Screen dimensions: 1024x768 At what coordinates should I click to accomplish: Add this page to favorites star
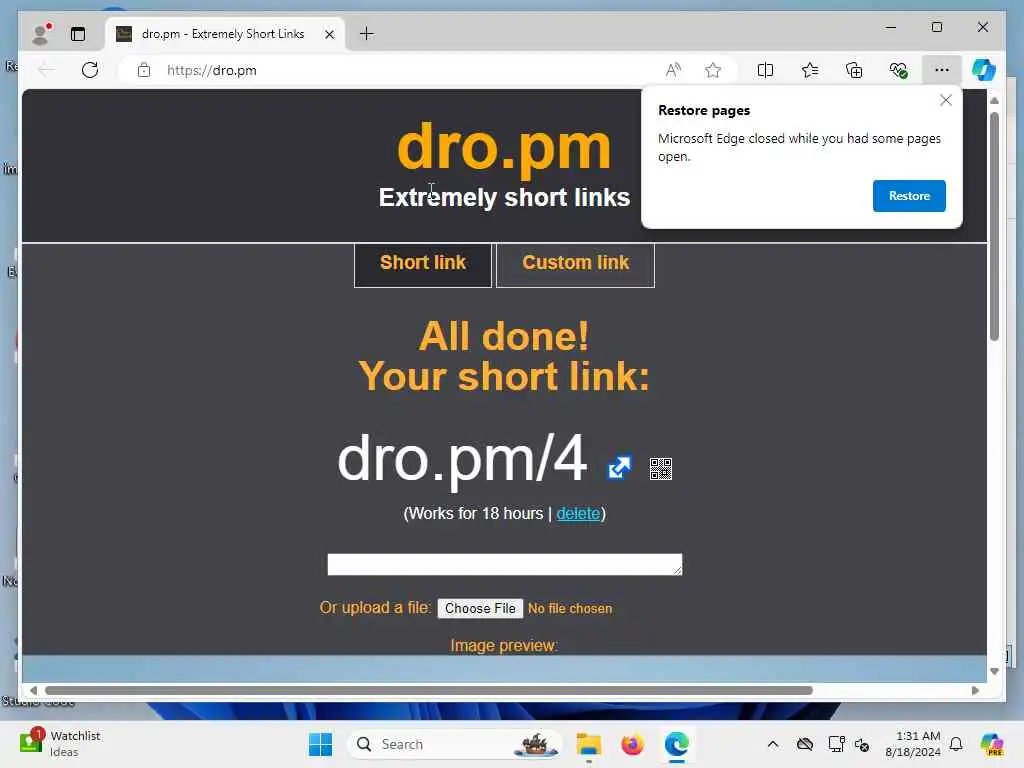(713, 70)
